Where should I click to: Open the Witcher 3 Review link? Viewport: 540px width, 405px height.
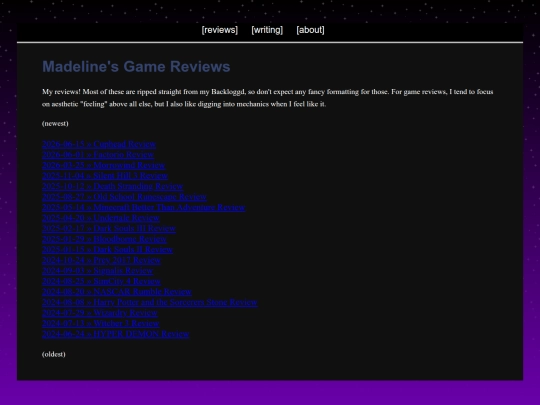tap(101, 323)
